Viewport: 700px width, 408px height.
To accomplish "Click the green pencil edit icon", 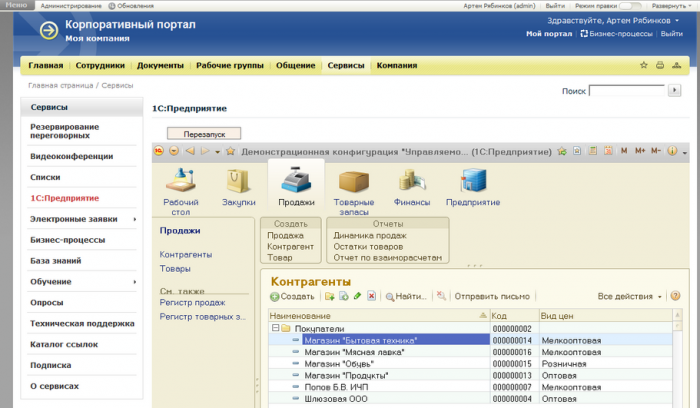I will [357, 296].
